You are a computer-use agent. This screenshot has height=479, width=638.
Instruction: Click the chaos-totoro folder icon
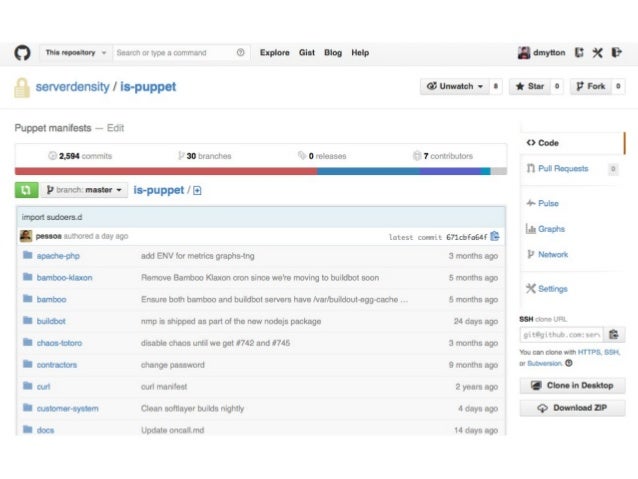coord(28,342)
